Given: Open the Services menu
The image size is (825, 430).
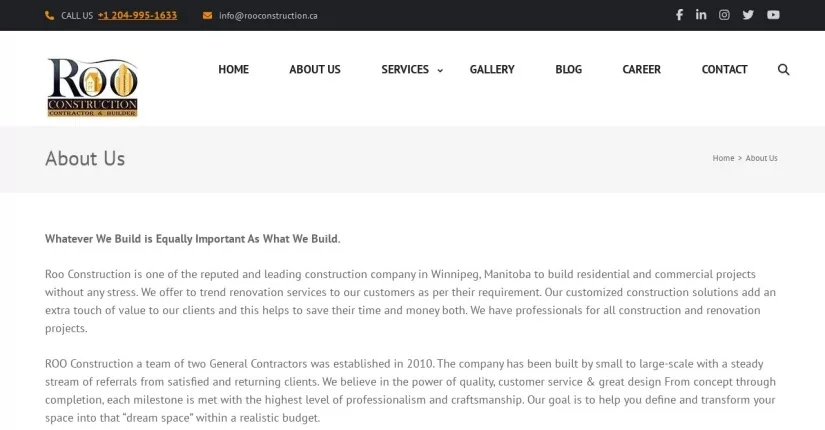Looking at the screenshot, I should coord(405,69).
